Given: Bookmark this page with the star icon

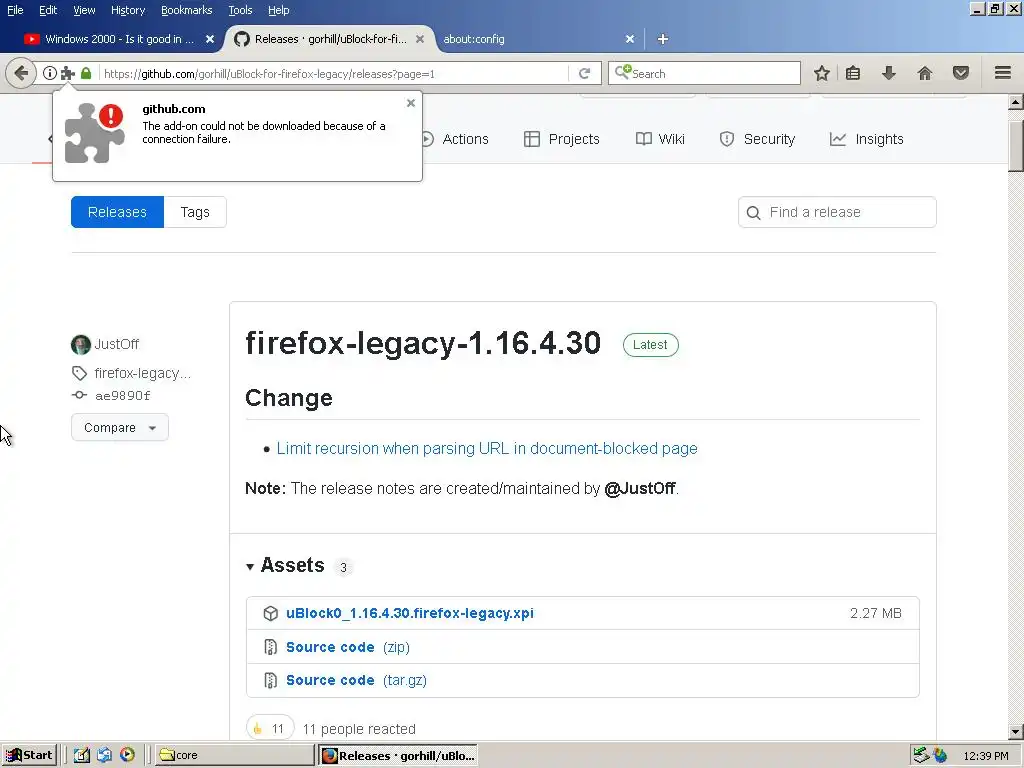Looking at the screenshot, I should click(822, 73).
